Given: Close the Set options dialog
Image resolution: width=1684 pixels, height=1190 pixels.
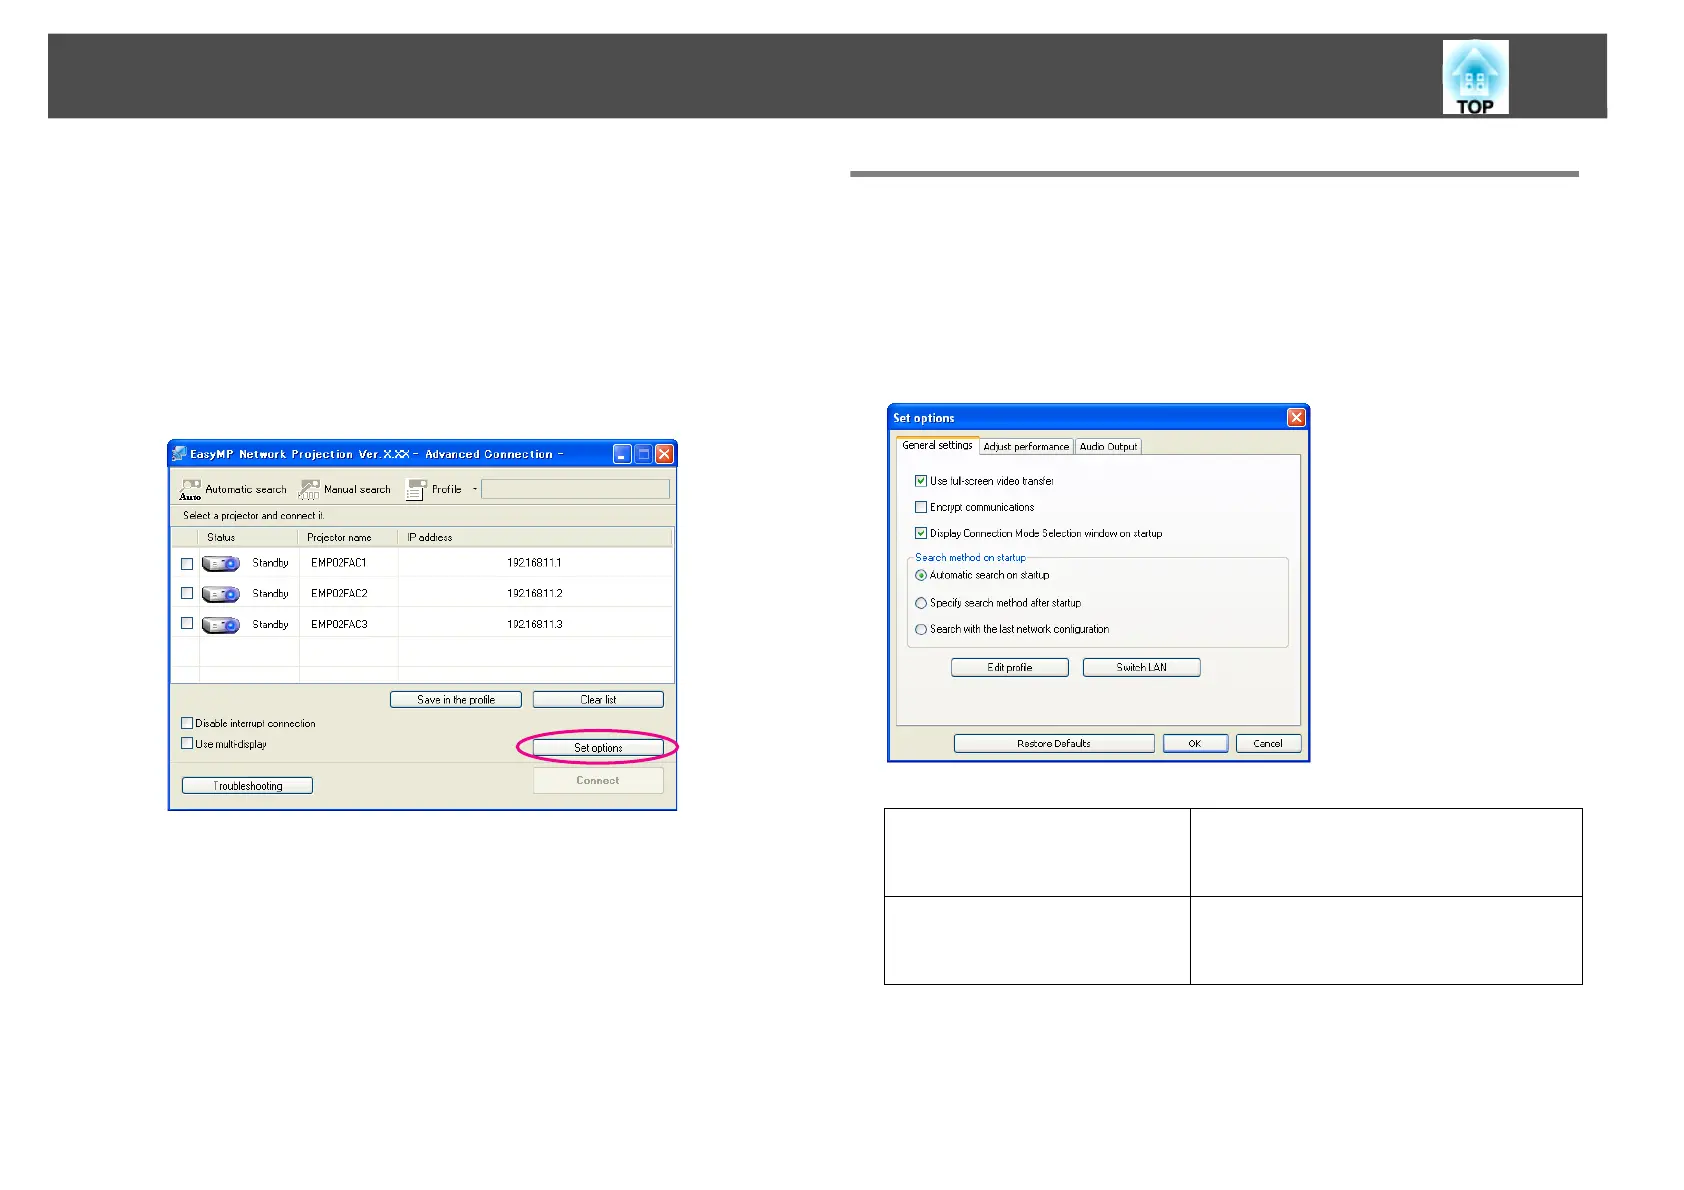Looking at the screenshot, I should coord(1296,418).
